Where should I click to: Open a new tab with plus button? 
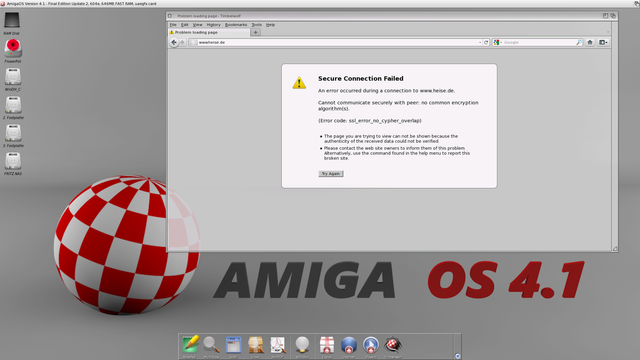(x=256, y=32)
